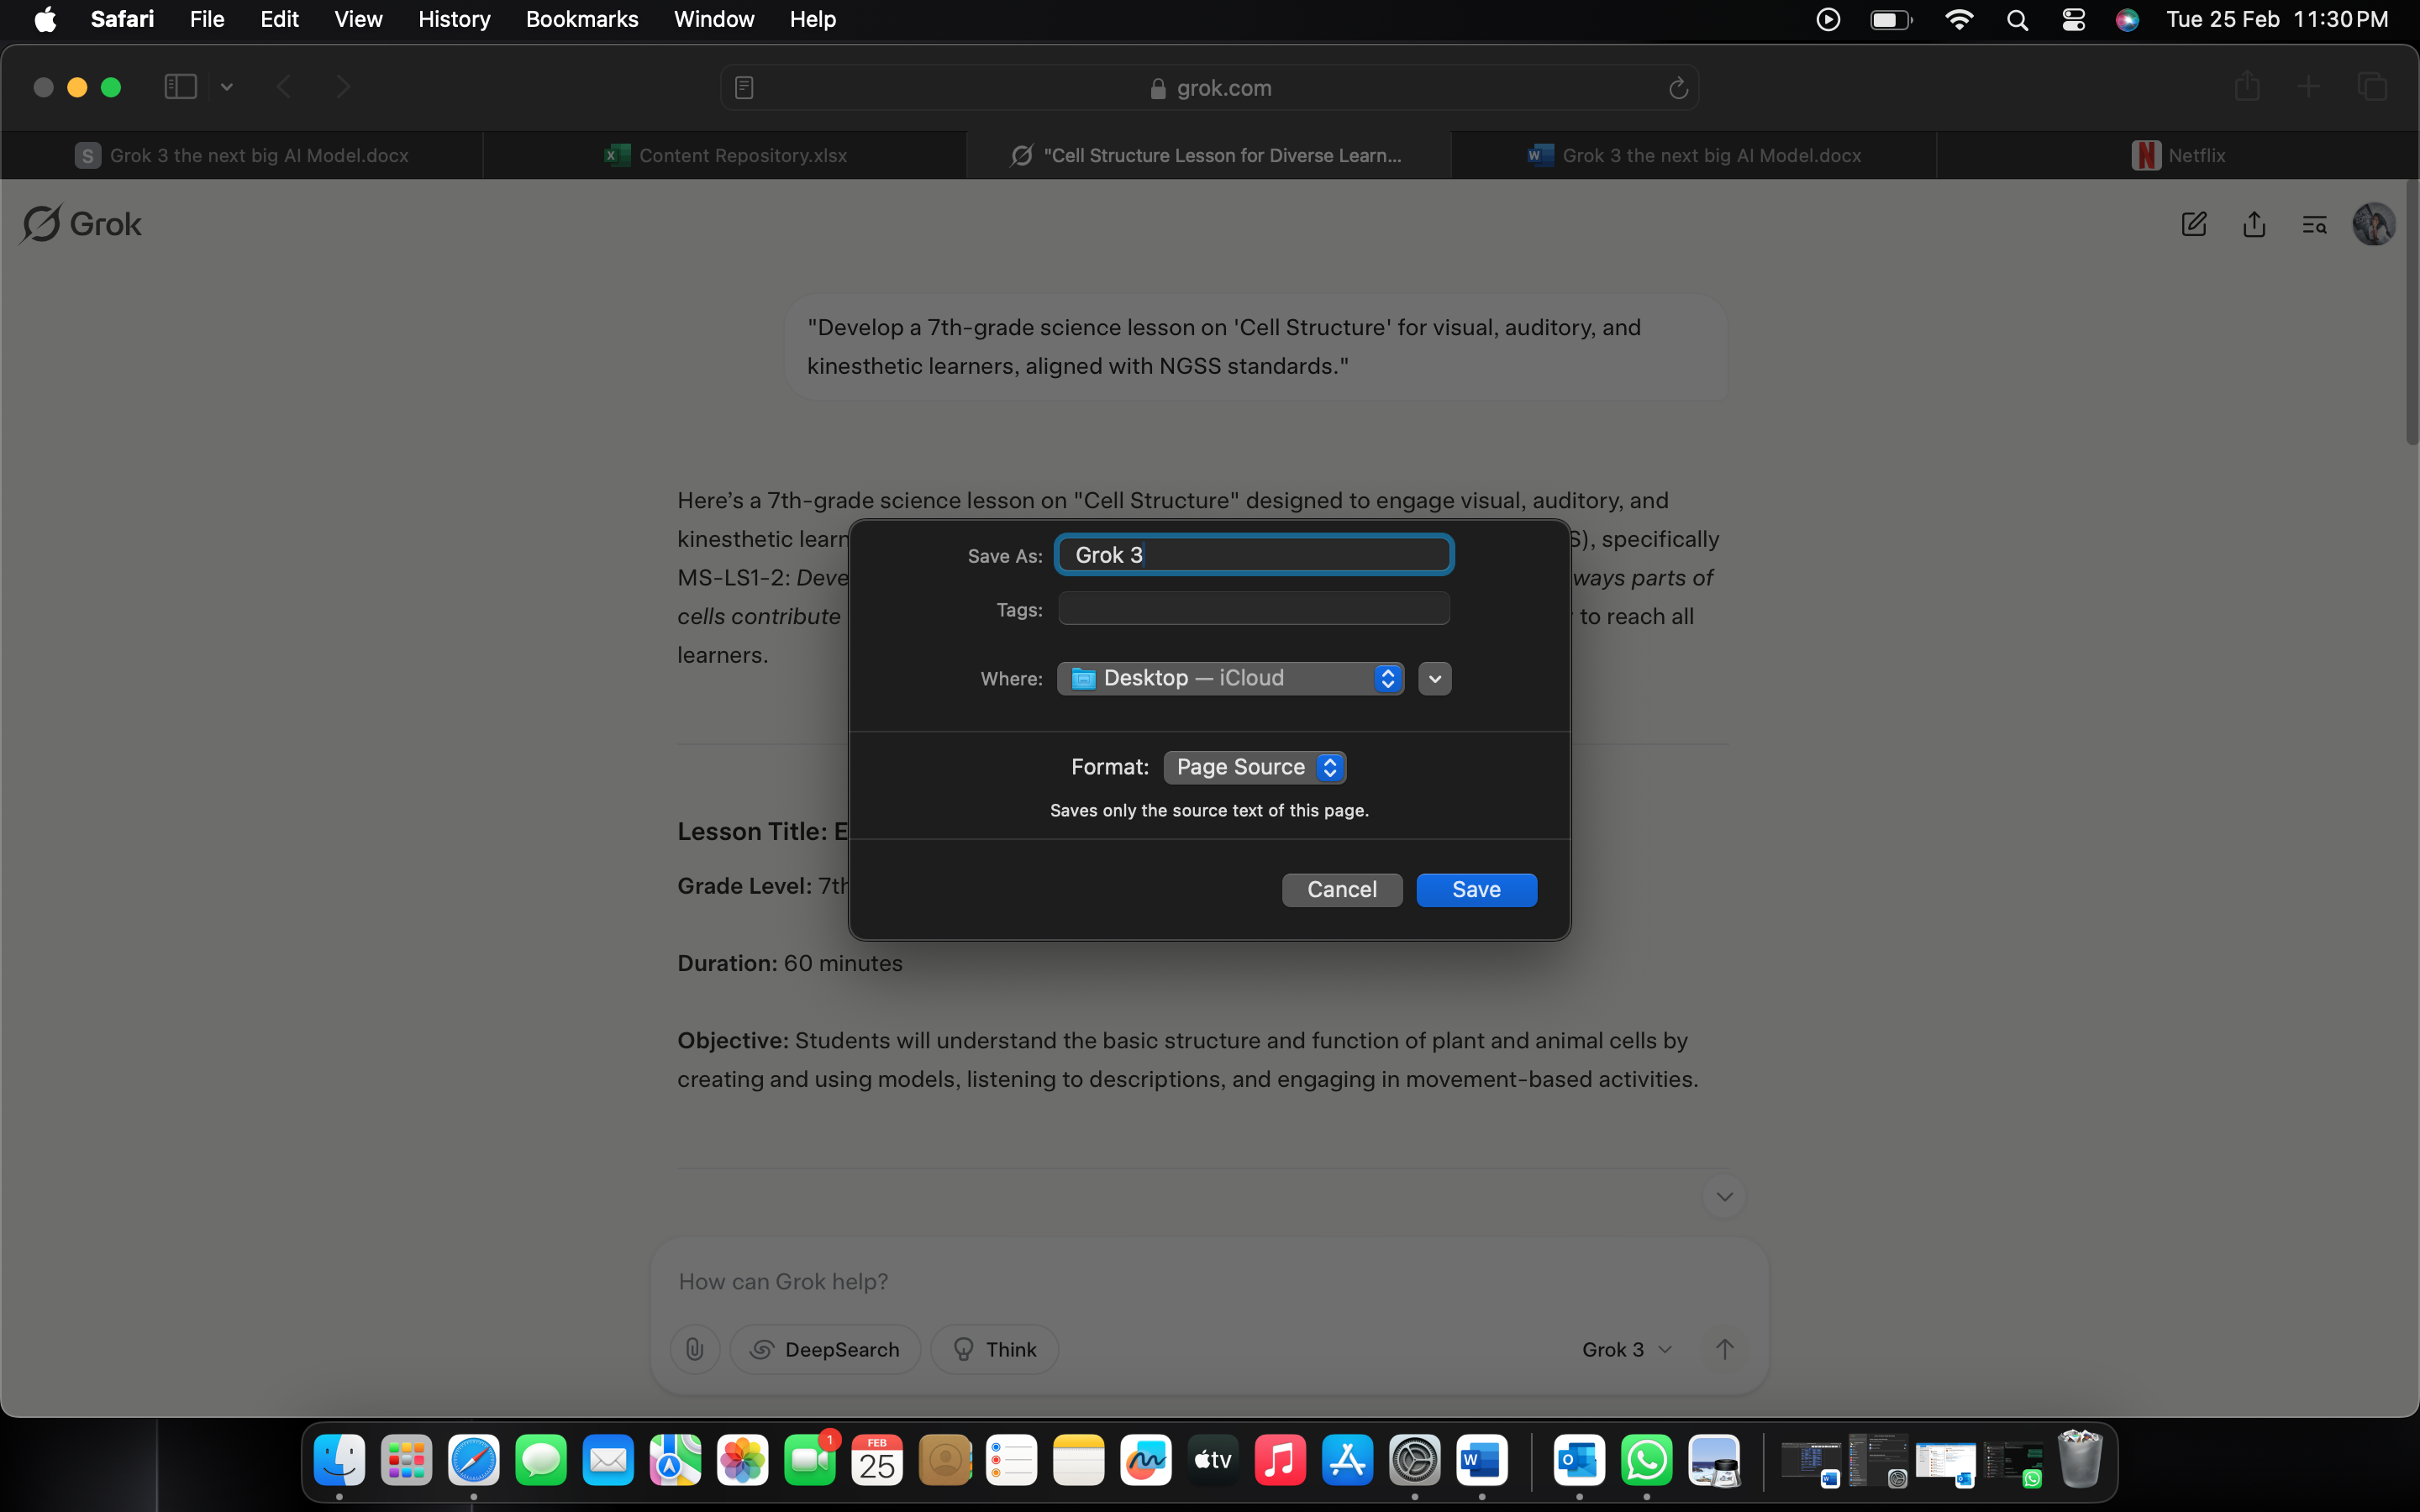Open the Edit menu
The height and width of the screenshot is (1512, 2420).
(x=279, y=19)
